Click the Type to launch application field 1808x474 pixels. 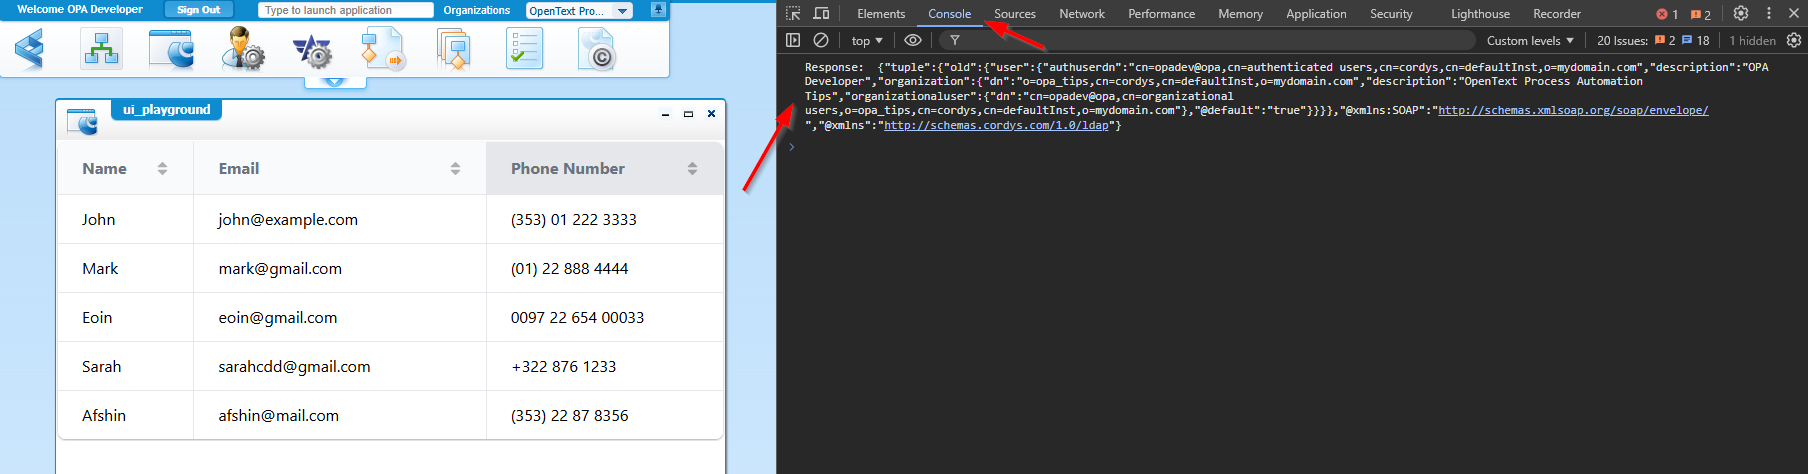345,10
